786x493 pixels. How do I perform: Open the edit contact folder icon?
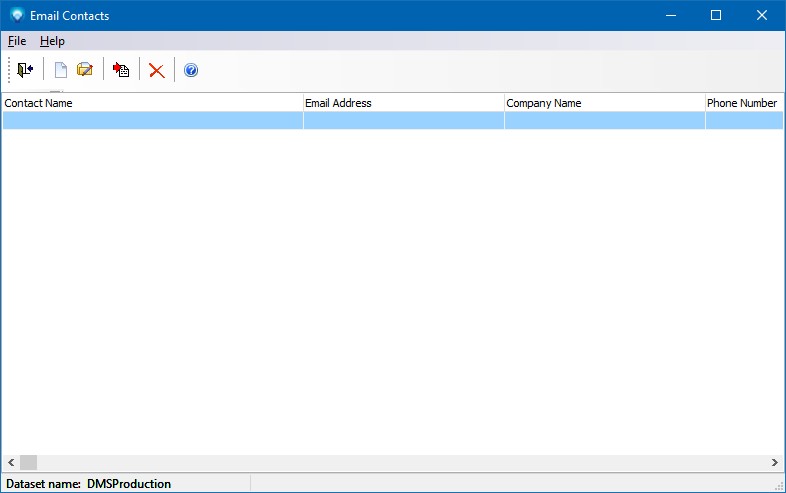85,70
